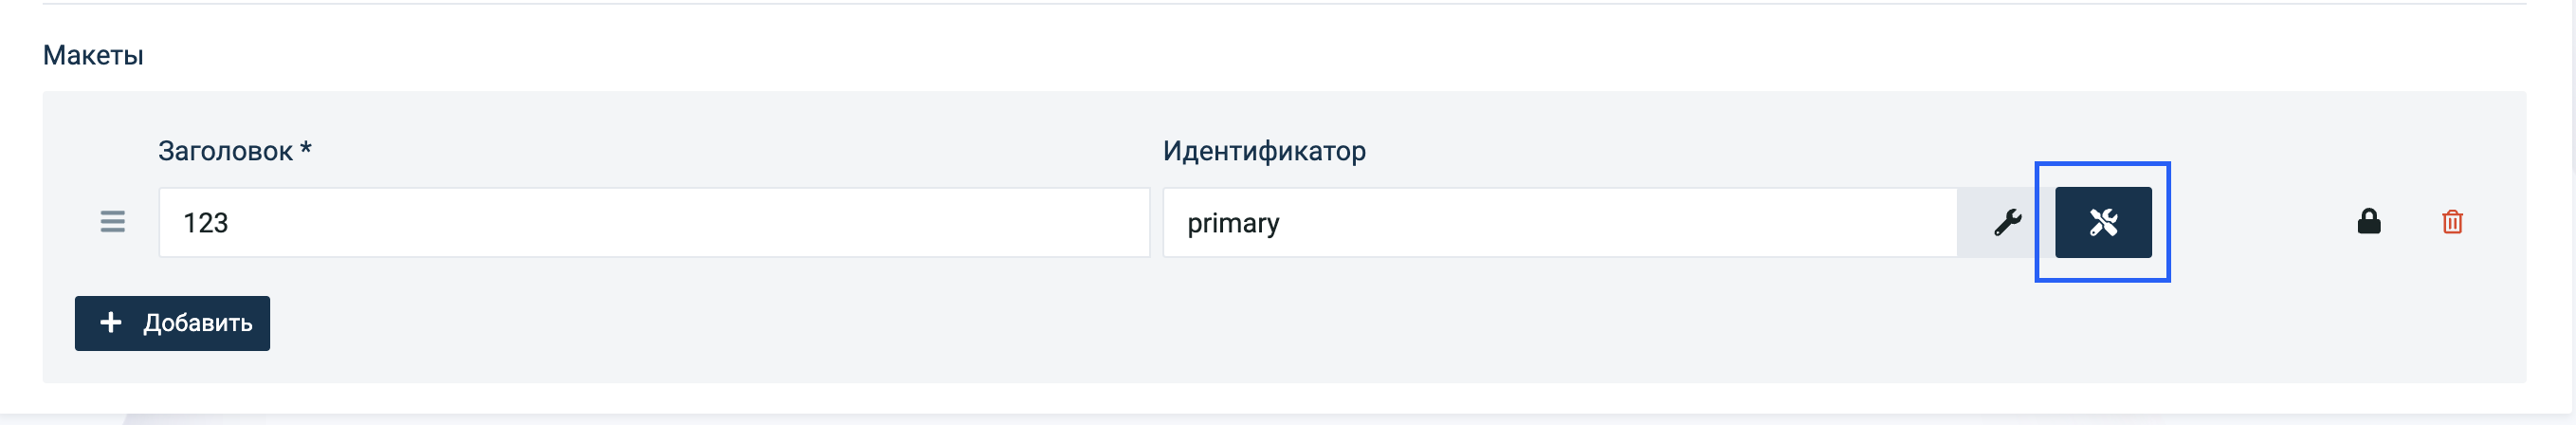The image size is (2576, 425).
Task: Click the Заголовок field label
Action: 225,151
